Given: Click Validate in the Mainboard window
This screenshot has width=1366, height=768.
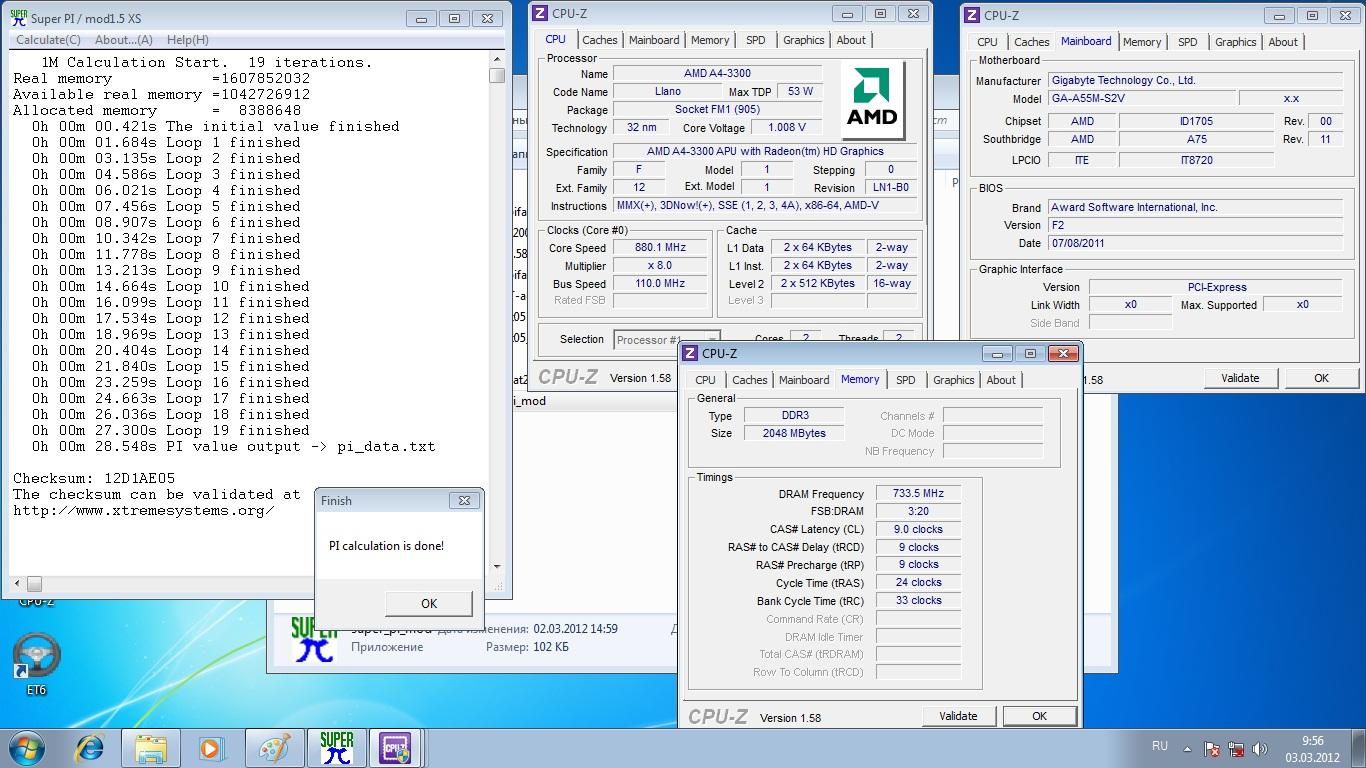Looking at the screenshot, I should point(1240,378).
